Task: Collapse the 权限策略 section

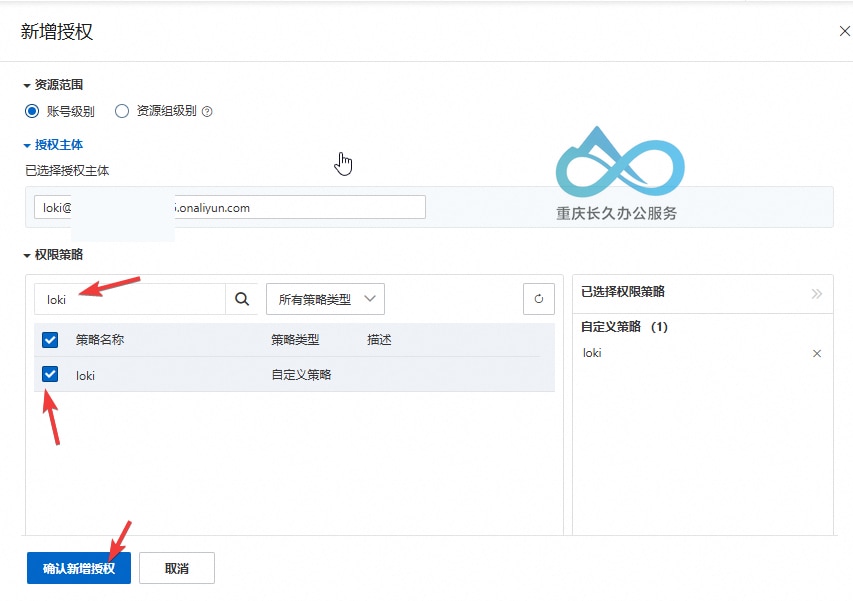Action: coord(53,255)
